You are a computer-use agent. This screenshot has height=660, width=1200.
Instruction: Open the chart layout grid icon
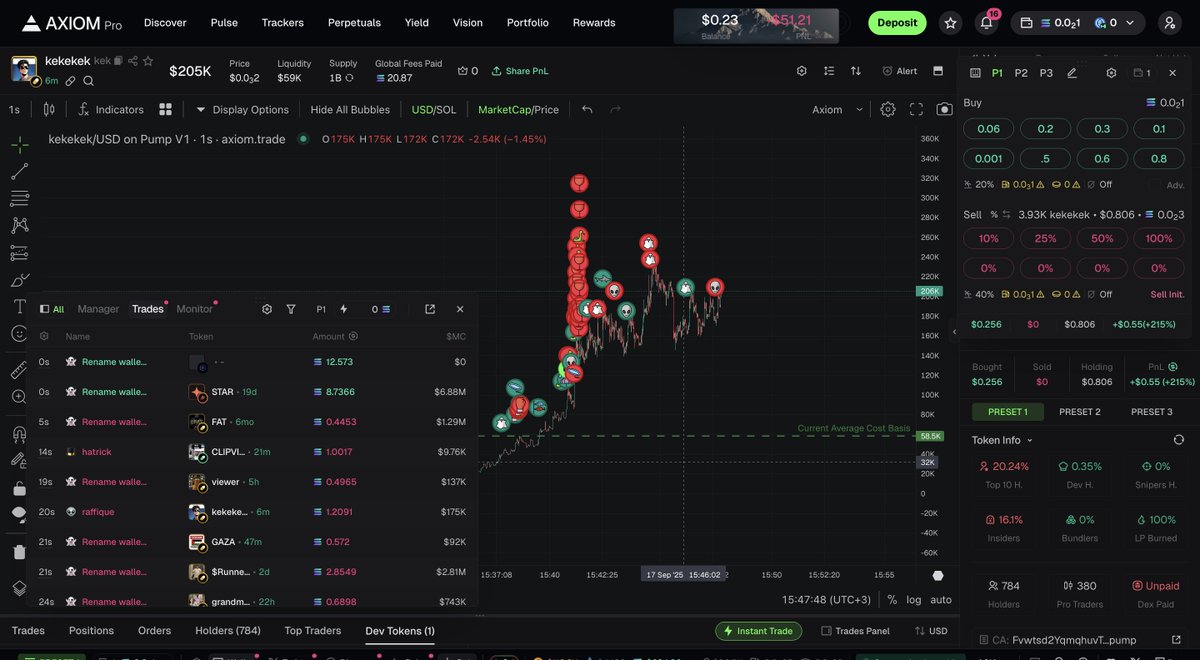[x=166, y=109]
